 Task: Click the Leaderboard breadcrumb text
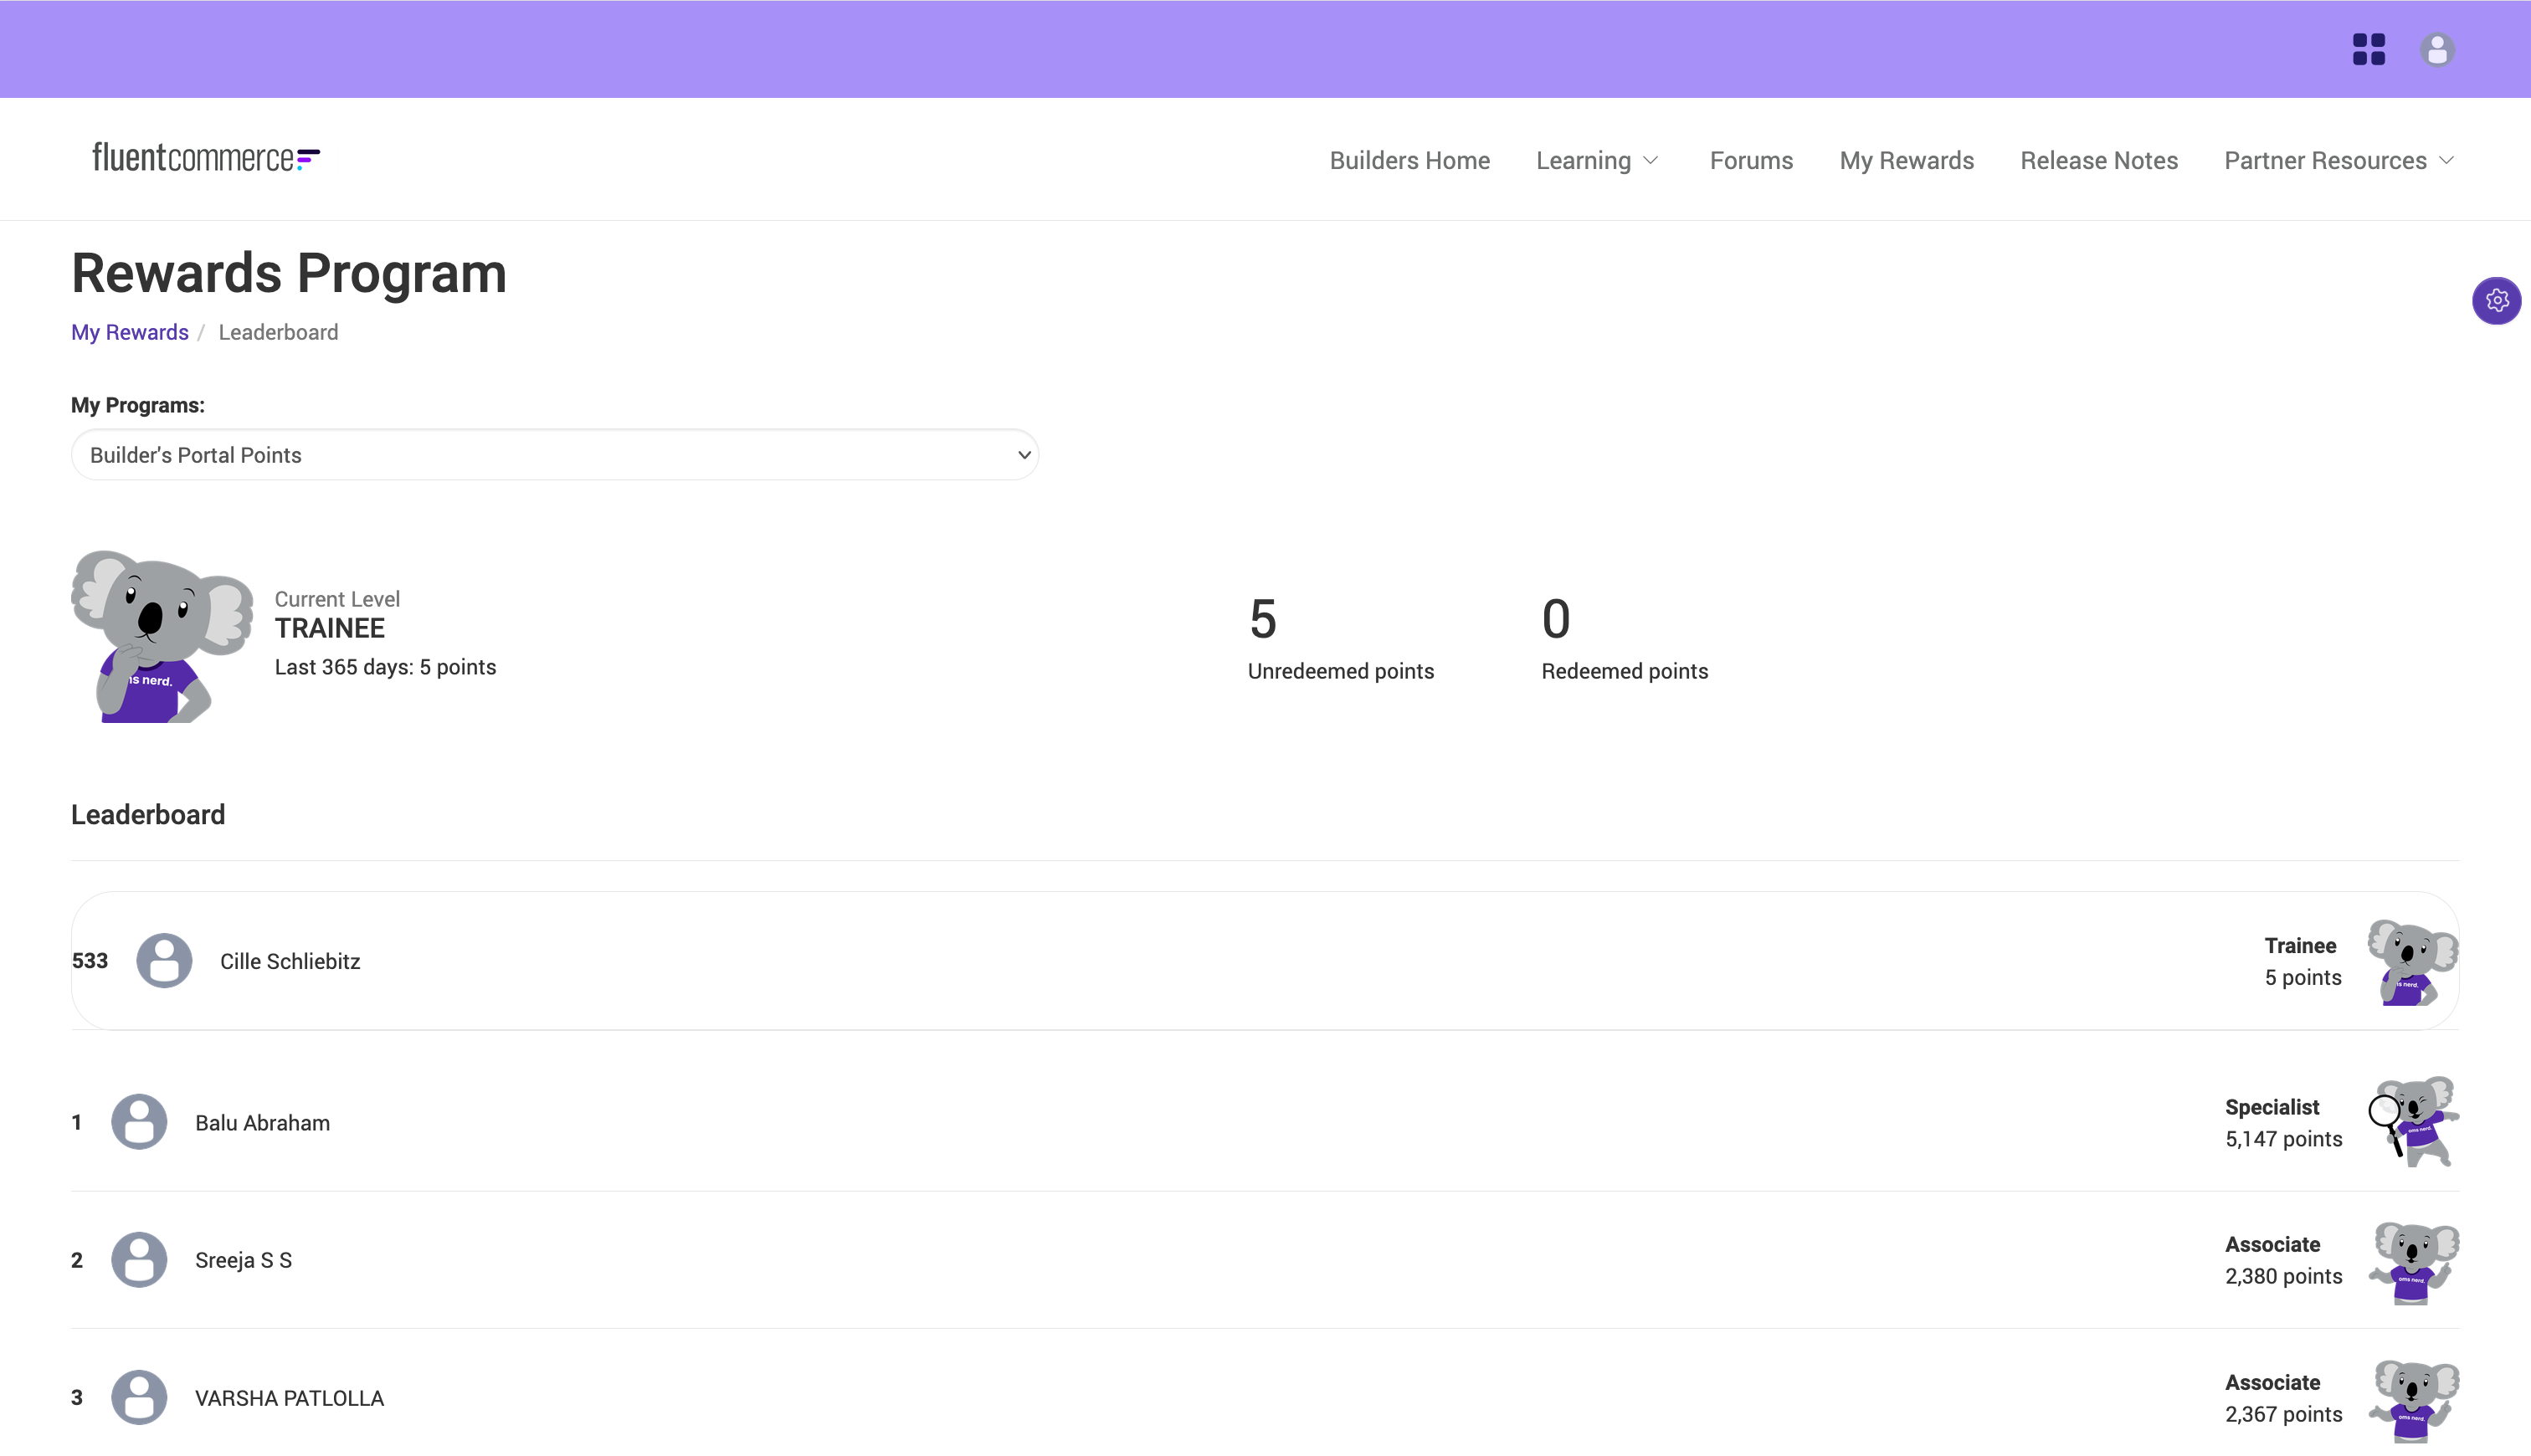coord(278,332)
